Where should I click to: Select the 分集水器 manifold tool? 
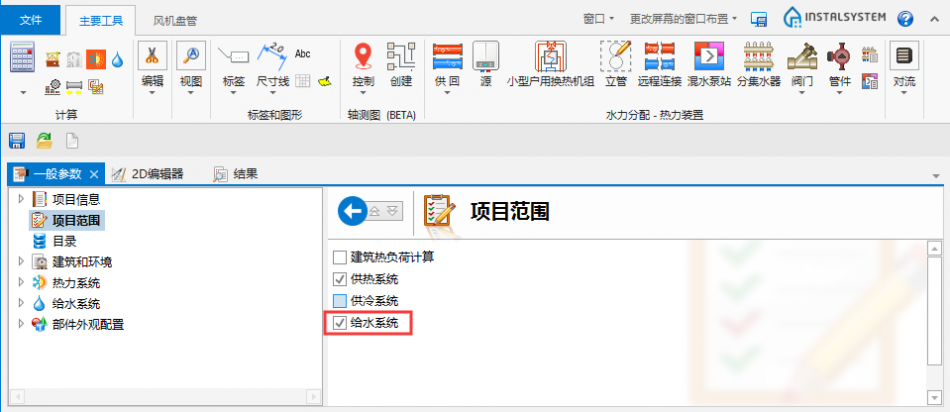pyautogui.click(x=759, y=56)
